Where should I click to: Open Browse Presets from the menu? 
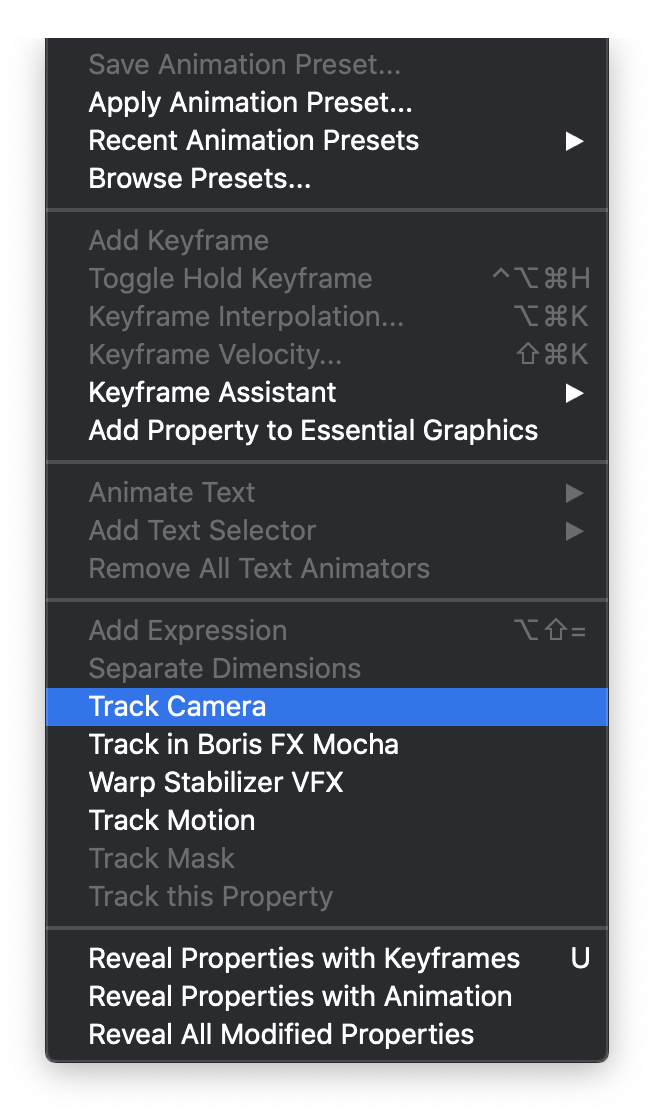click(199, 179)
